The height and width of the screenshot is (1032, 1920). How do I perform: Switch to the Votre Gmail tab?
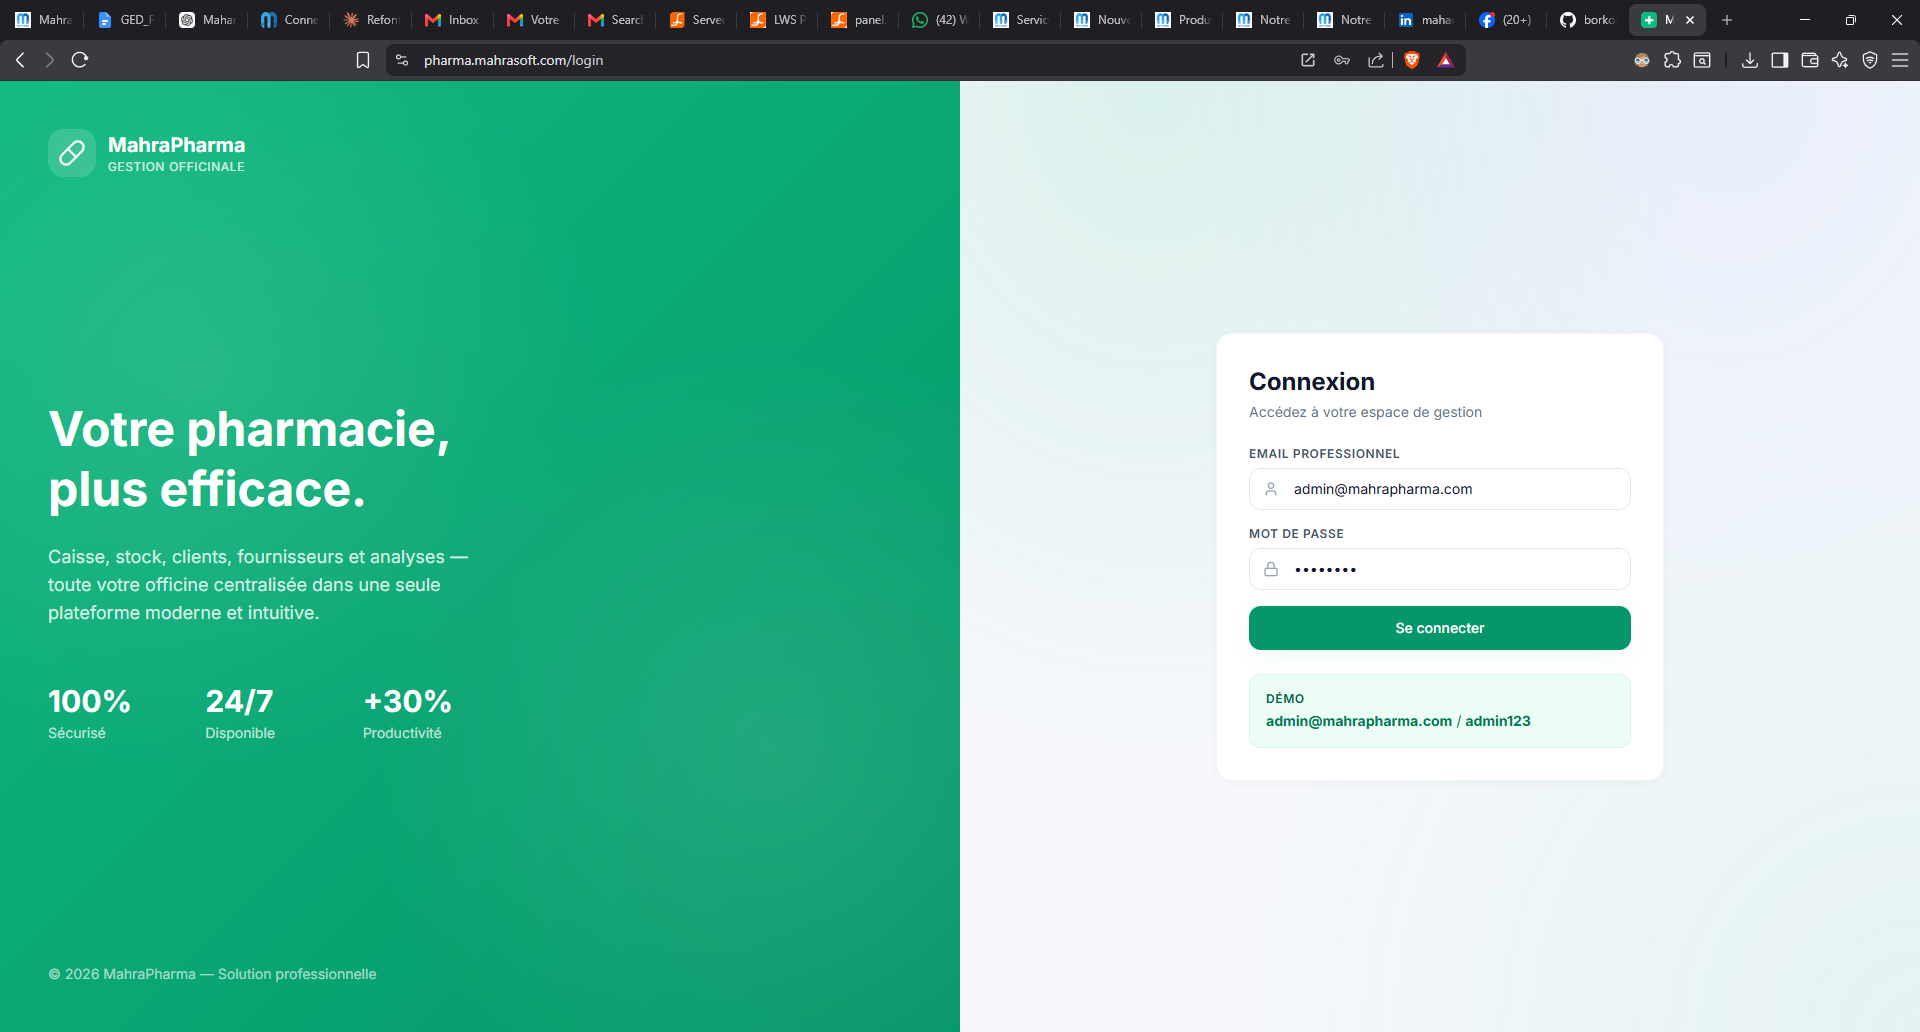[x=534, y=20]
